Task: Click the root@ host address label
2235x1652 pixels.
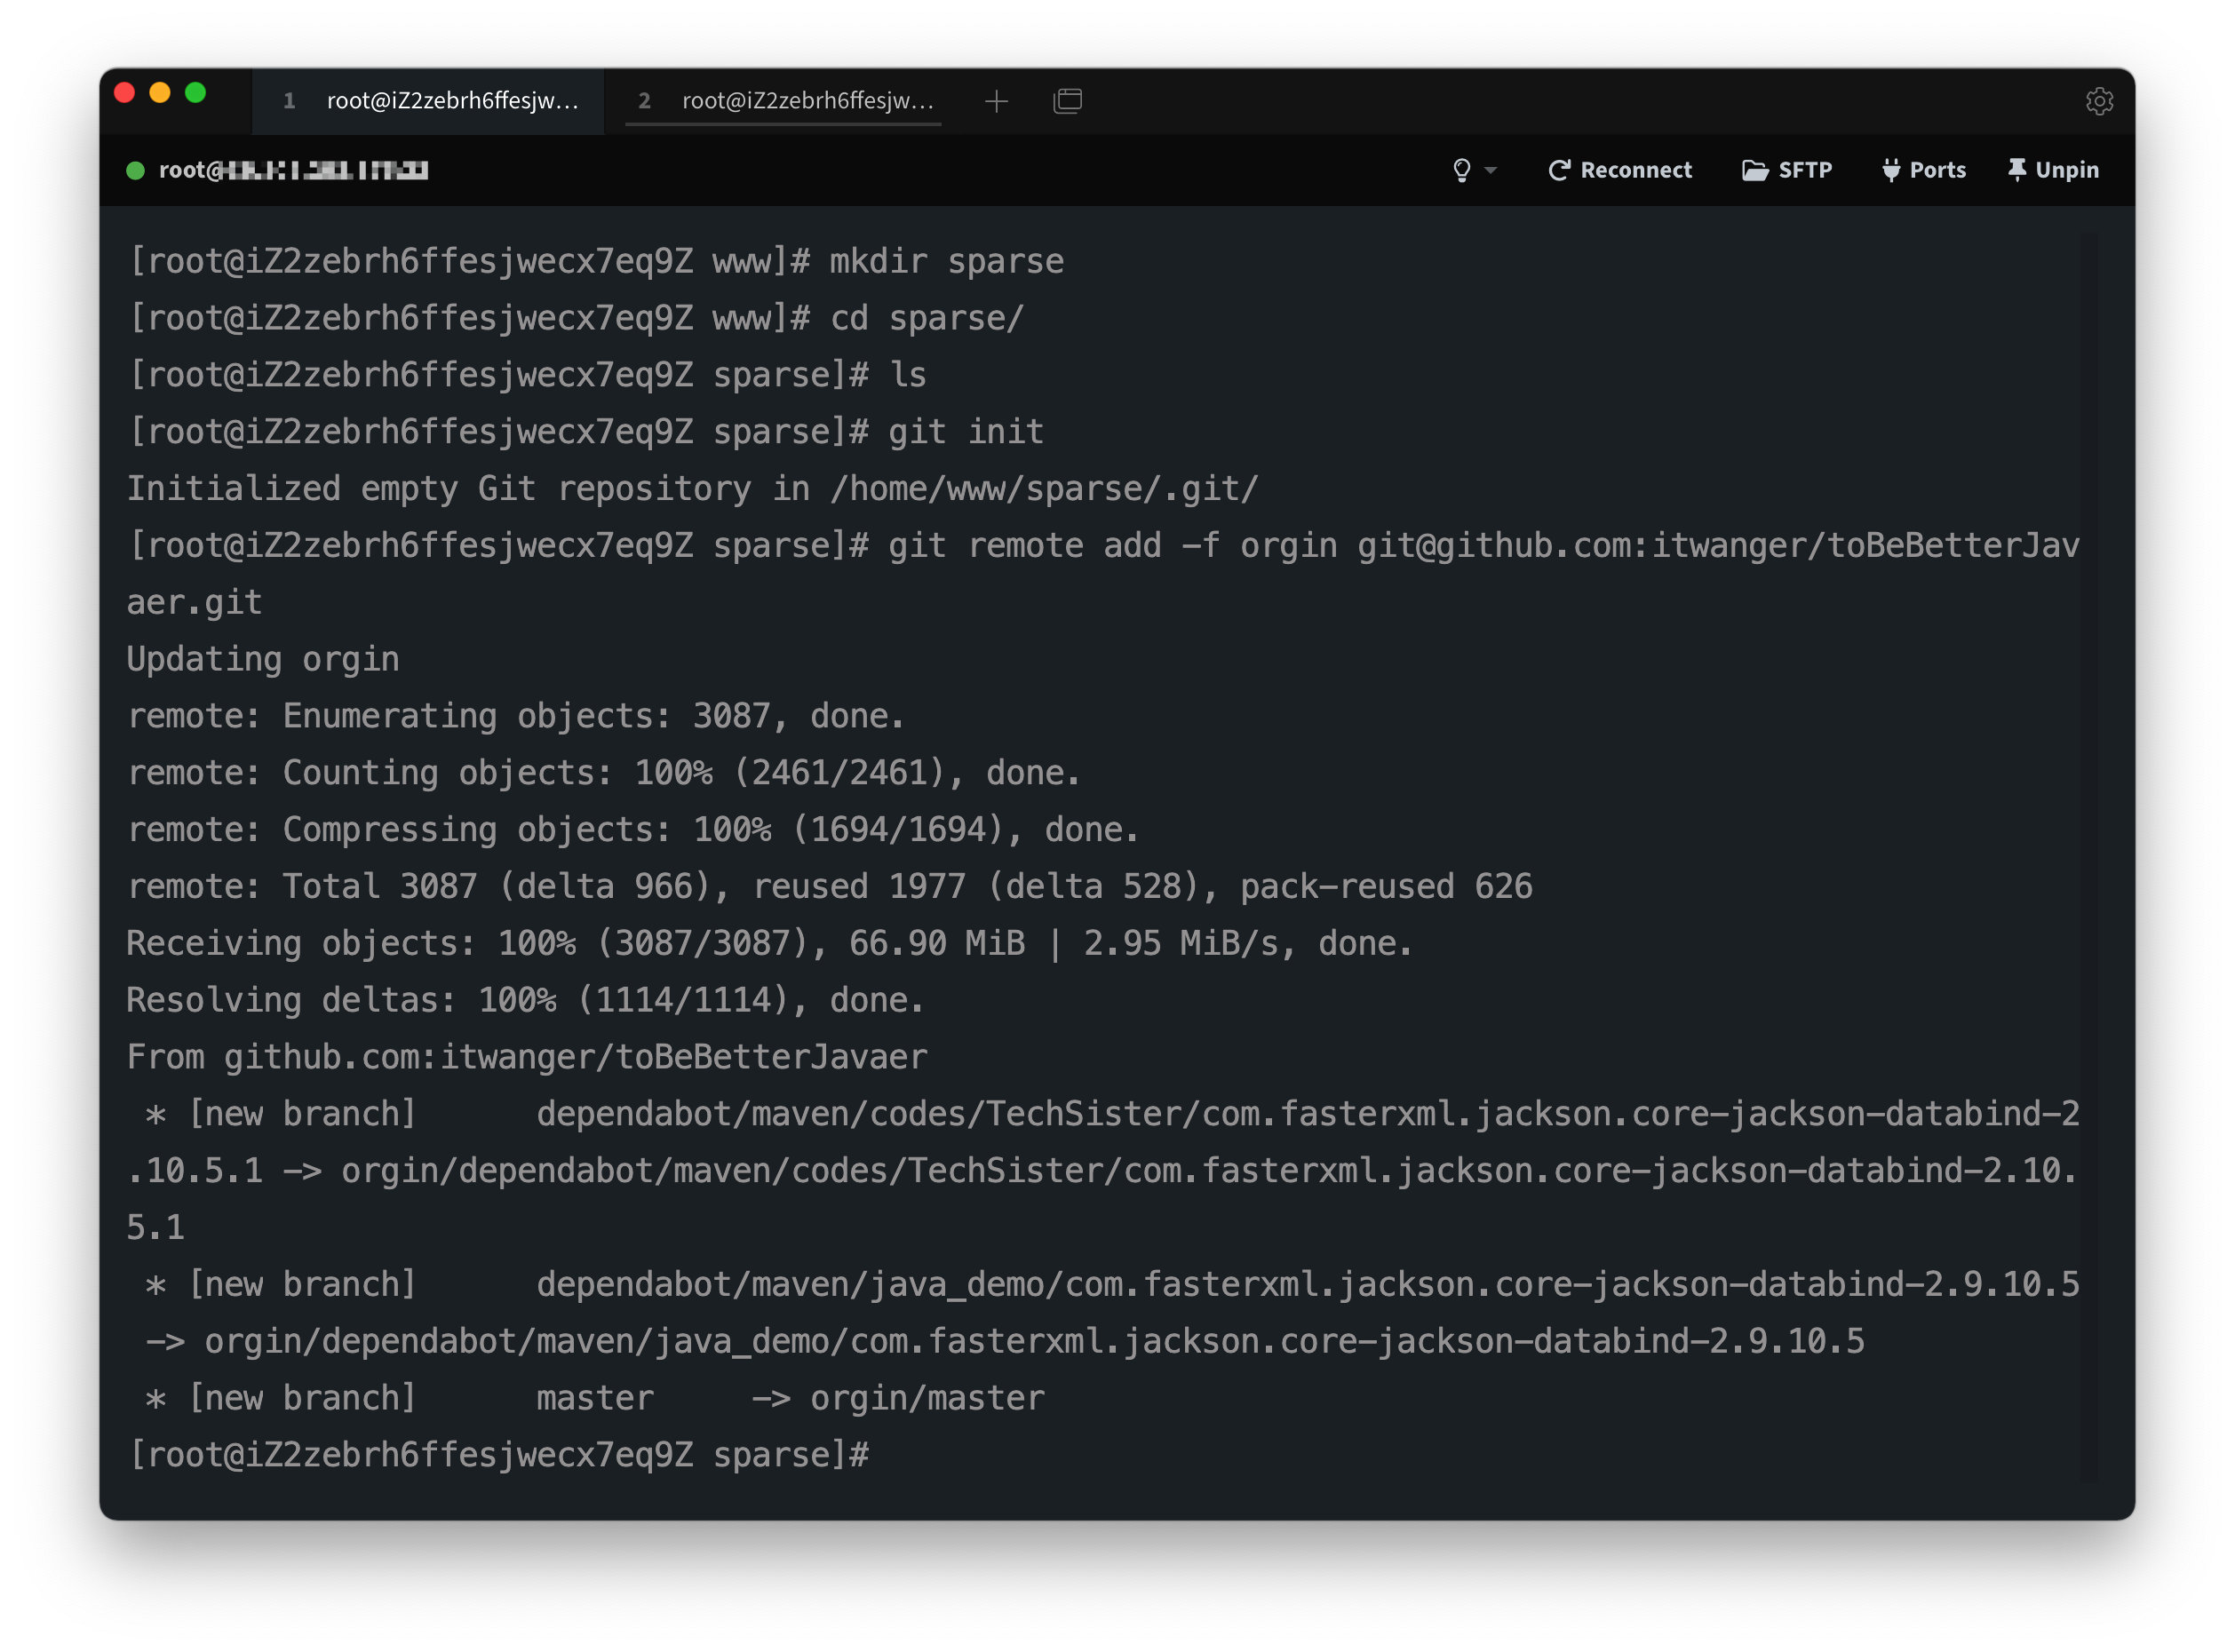Action: click(293, 171)
